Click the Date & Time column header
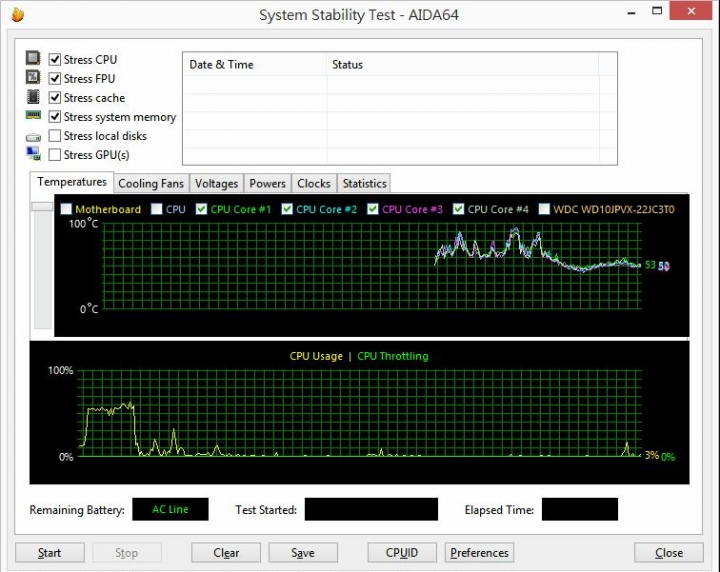Image resolution: width=720 pixels, height=572 pixels. pyautogui.click(x=255, y=65)
